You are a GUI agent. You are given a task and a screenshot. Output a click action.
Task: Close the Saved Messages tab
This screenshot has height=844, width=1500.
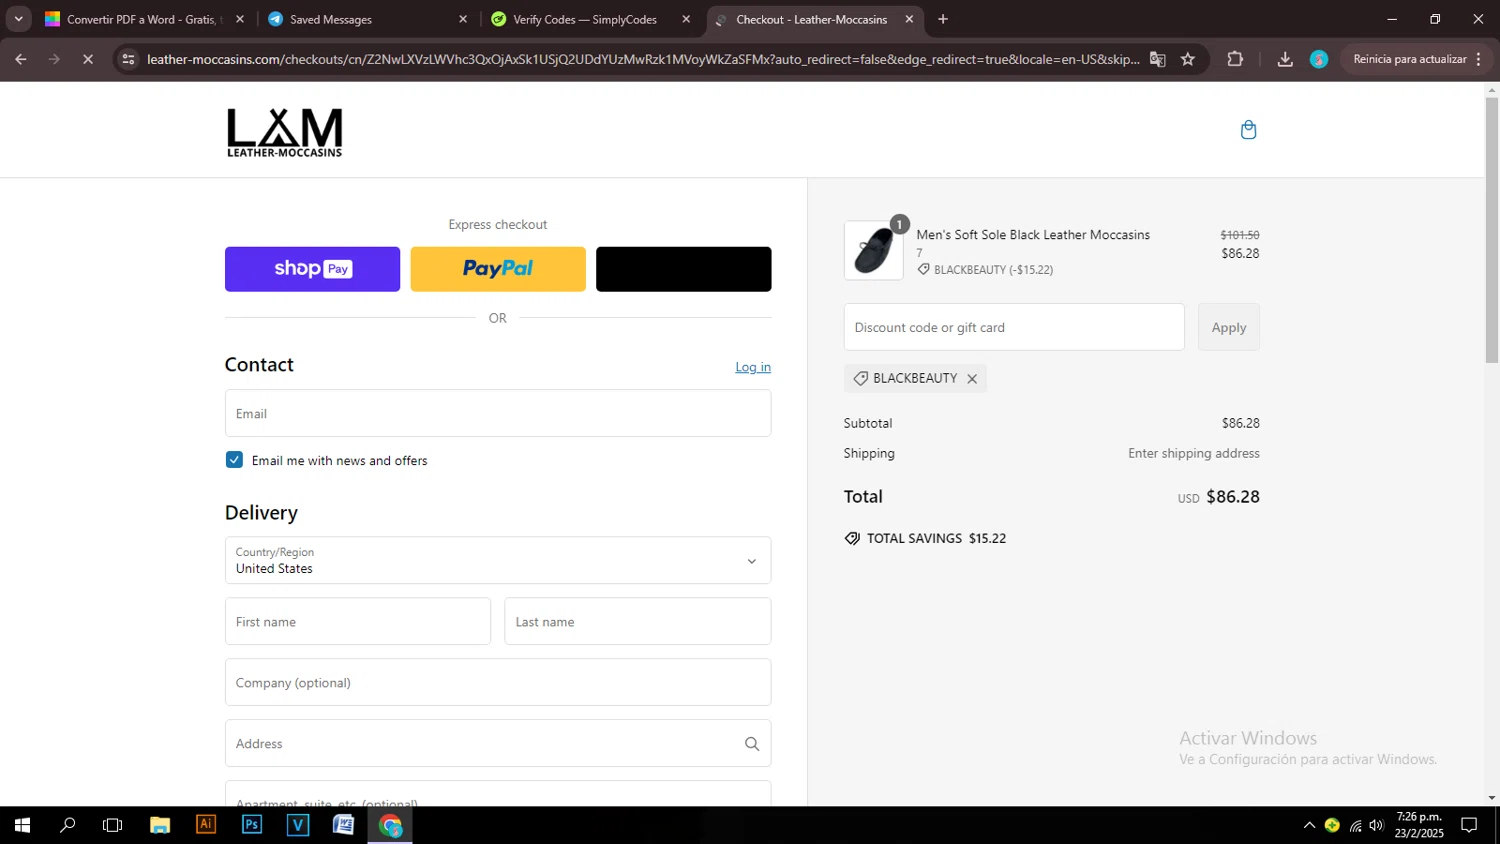463,19
